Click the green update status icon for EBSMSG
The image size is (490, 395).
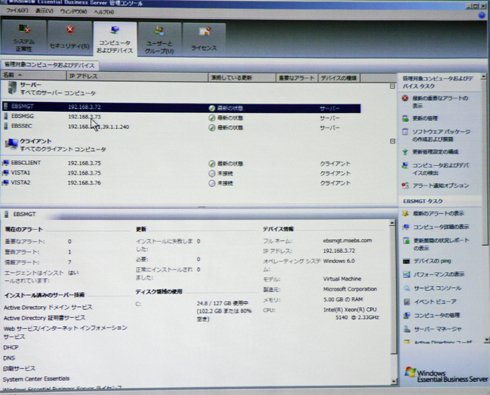[x=212, y=118]
